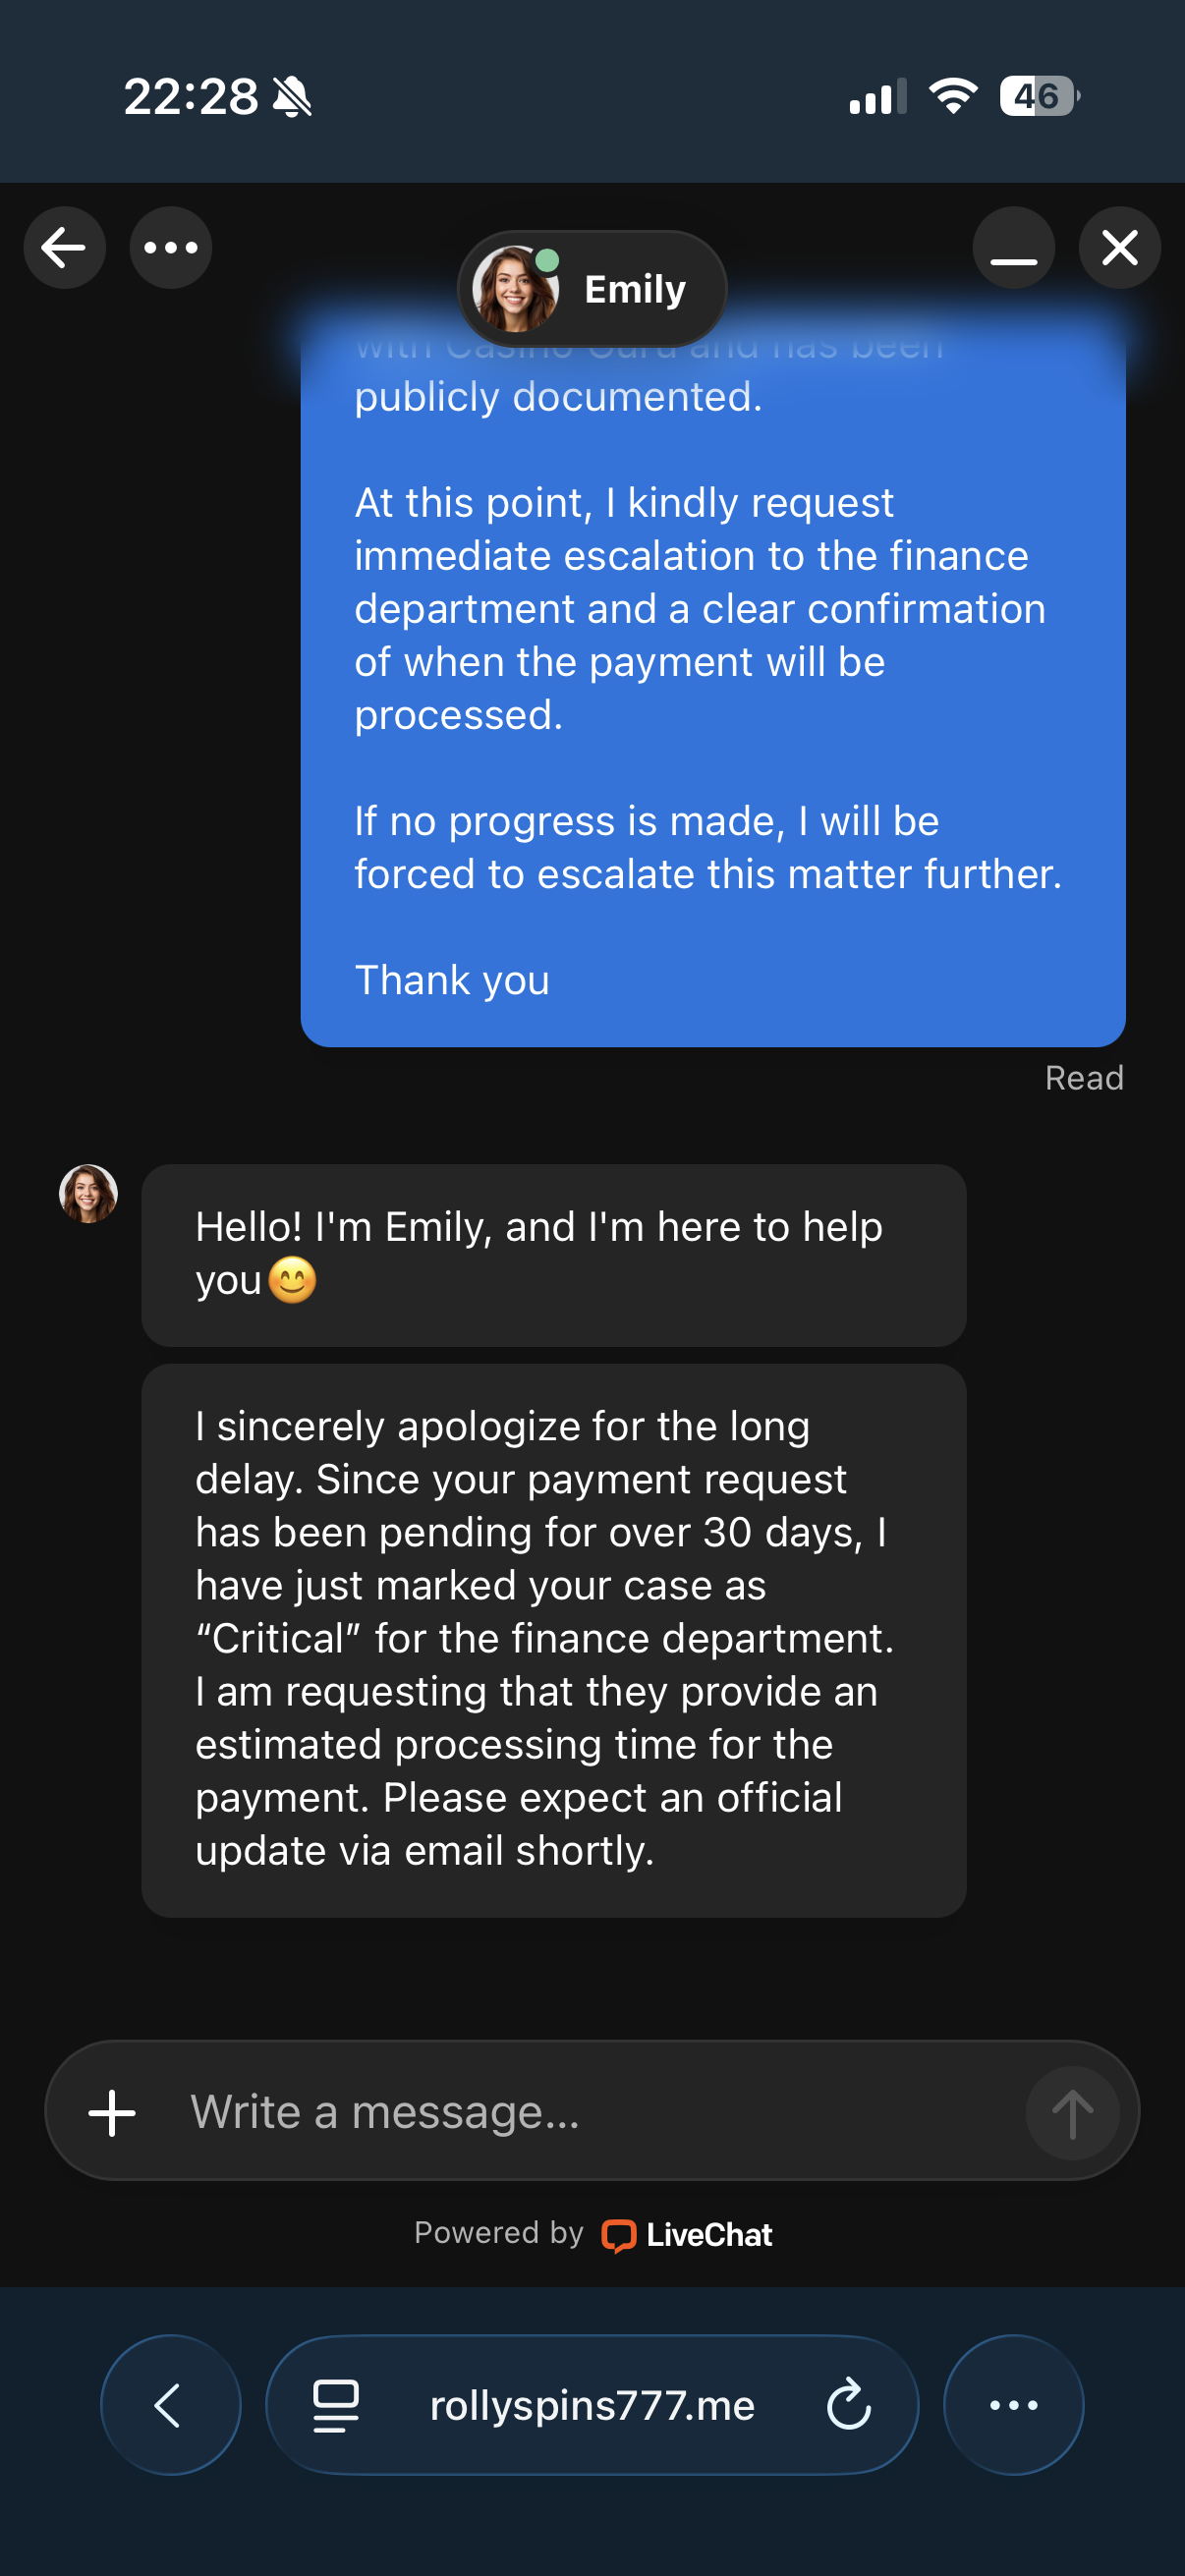Tap the apology message about 30 days
Viewport: 1185px width, 2576px height.
pos(553,1639)
